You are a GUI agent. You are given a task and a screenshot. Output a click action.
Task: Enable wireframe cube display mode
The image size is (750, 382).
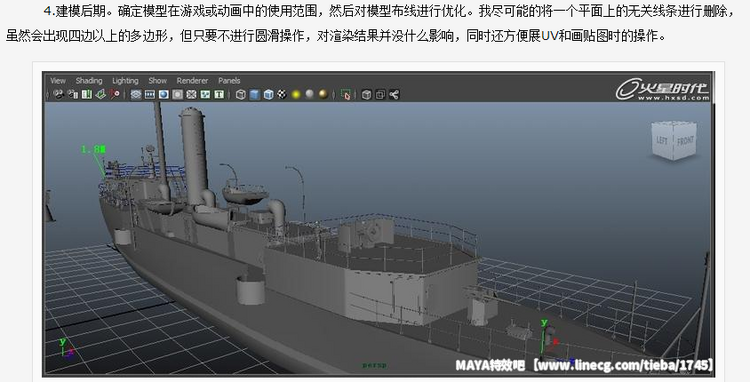[241, 95]
